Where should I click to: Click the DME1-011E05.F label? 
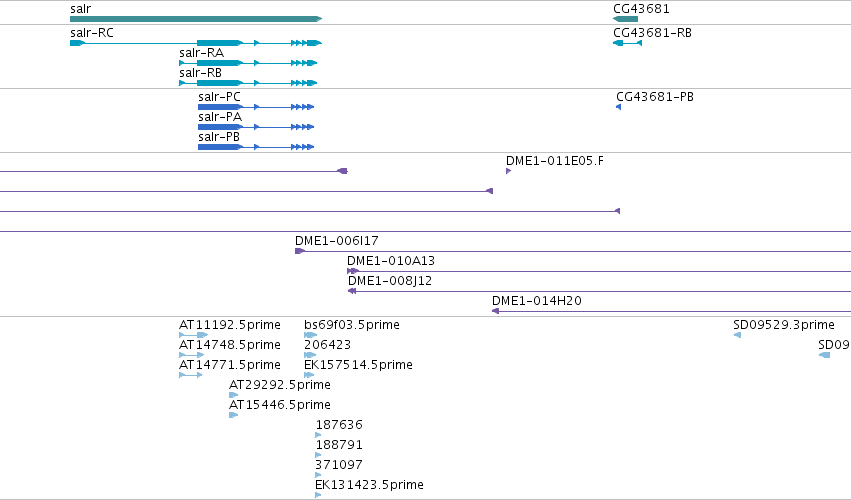(555, 161)
